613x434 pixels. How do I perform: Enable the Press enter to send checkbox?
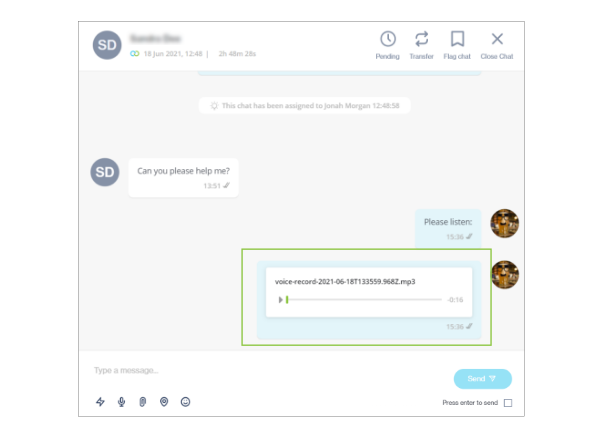(508, 403)
